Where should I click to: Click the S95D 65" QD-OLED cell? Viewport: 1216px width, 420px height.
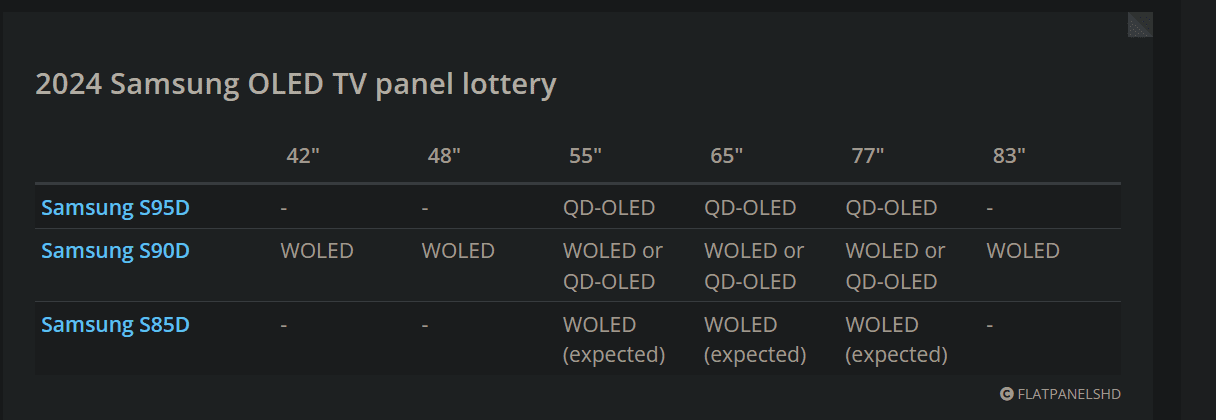(750, 208)
